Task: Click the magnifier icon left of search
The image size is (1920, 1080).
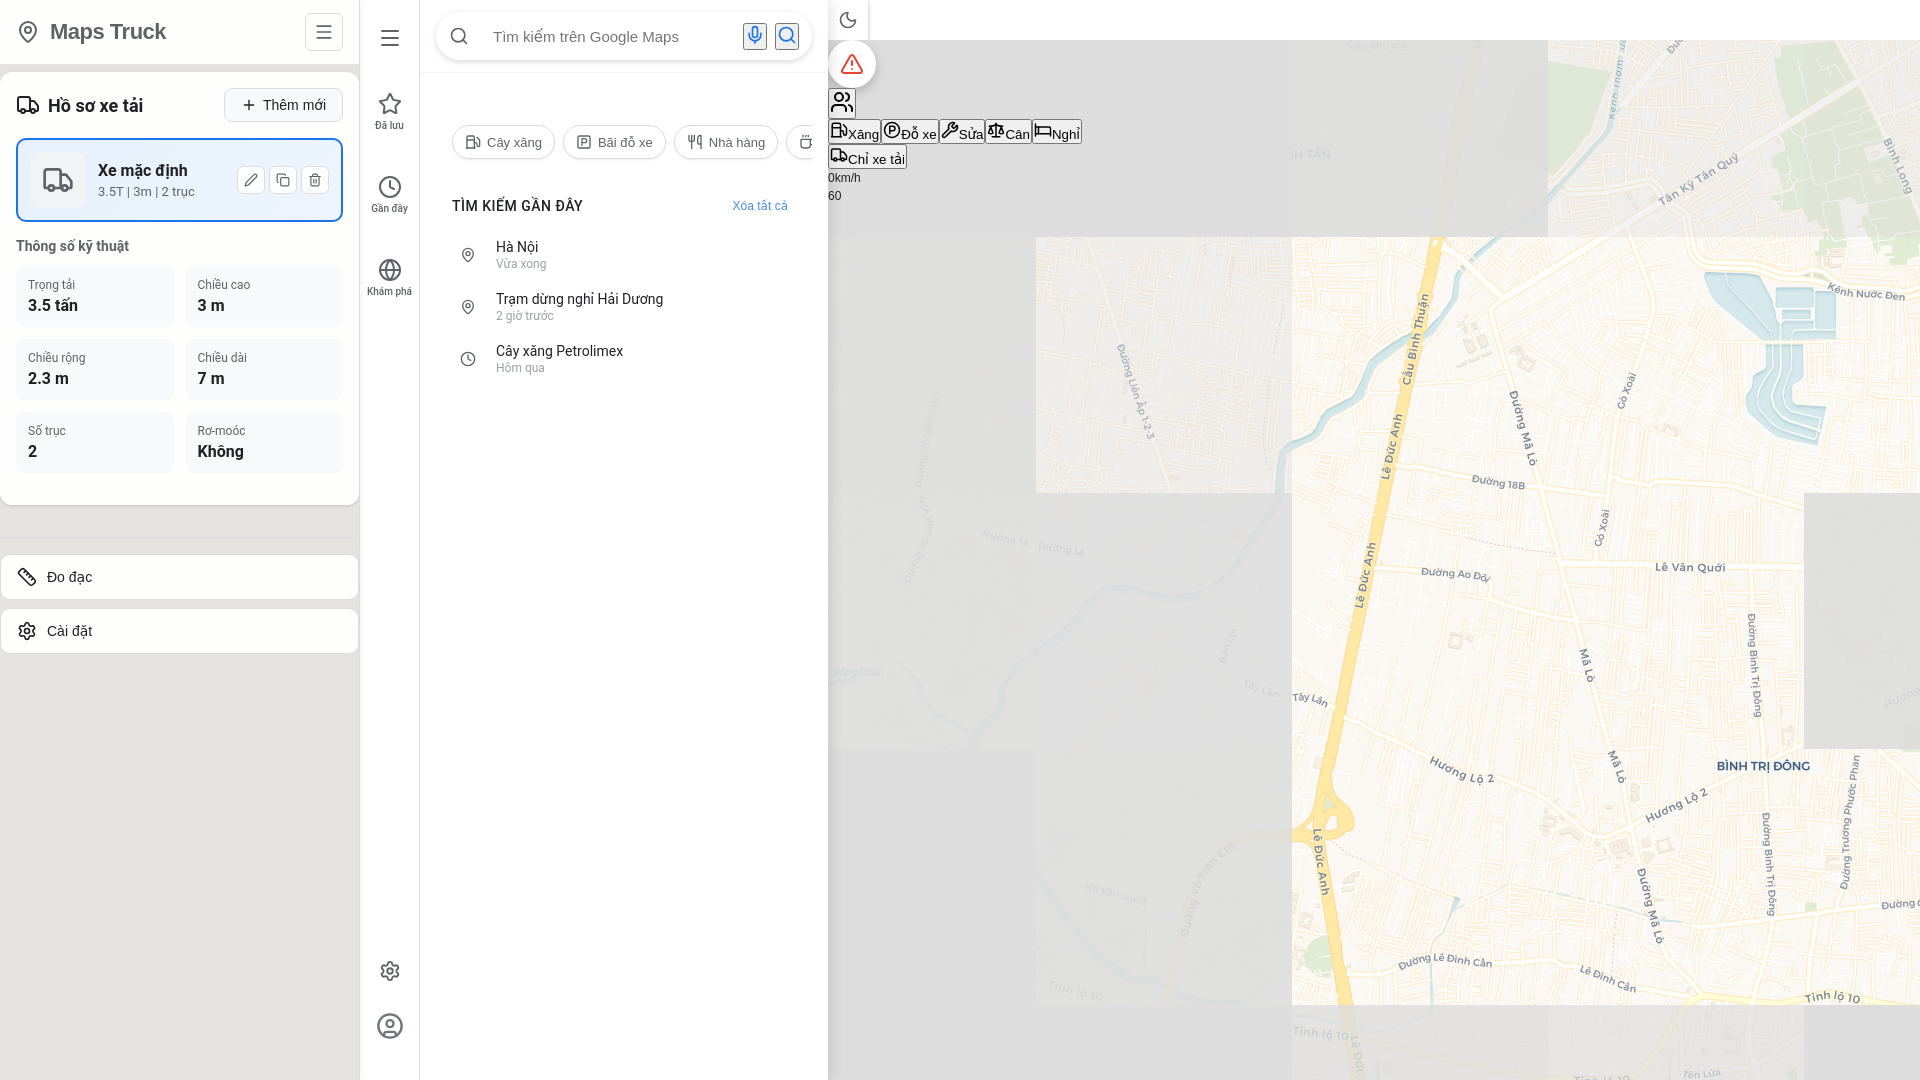Action: [459, 37]
